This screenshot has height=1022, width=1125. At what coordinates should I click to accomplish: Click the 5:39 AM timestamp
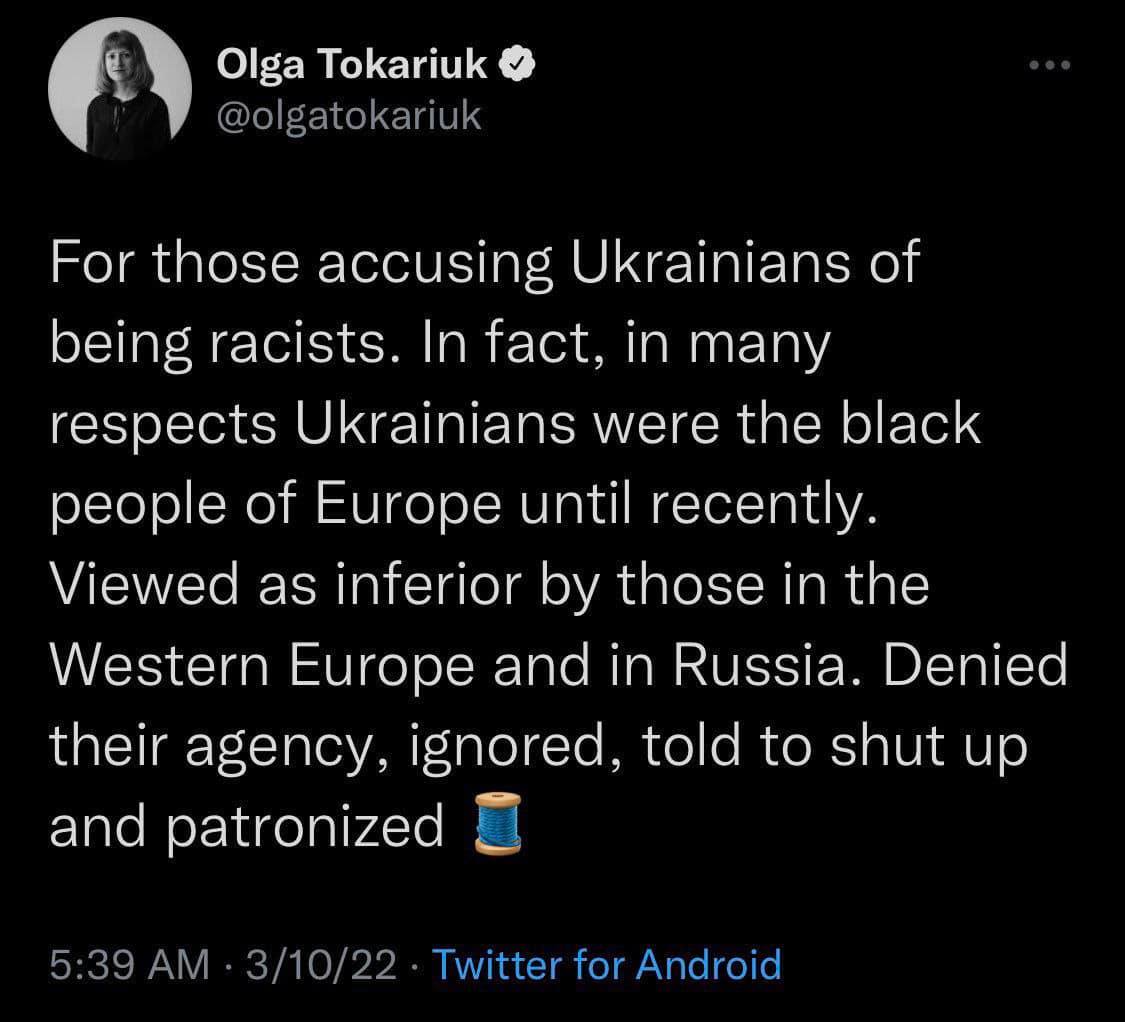point(130,964)
